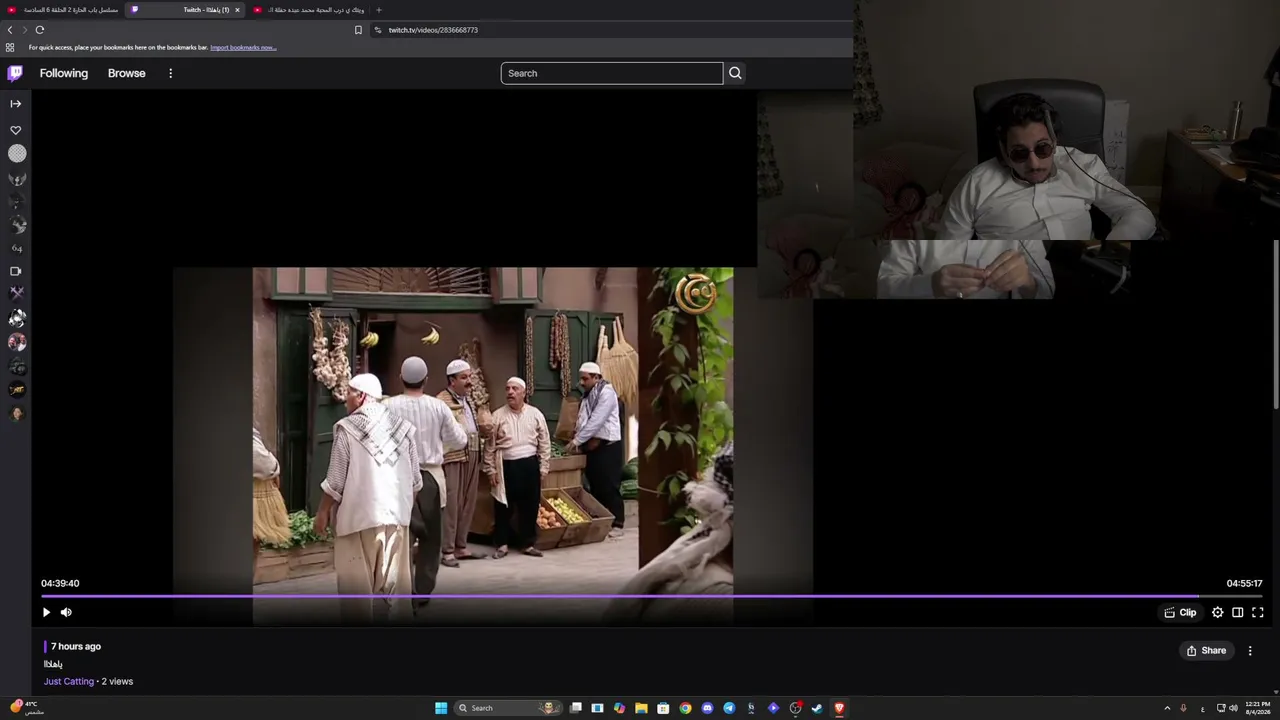Viewport: 1280px width, 720px height.
Task: Open the taskbar clock and date
Action: click(x=1257, y=708)
